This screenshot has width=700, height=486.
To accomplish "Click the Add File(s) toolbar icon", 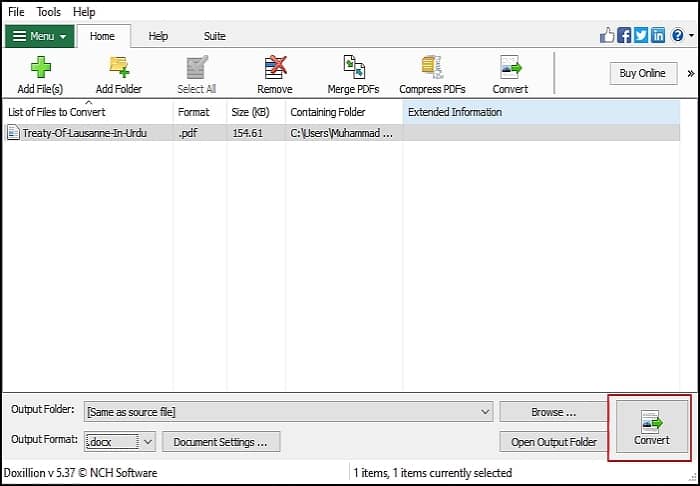I will (x=40, y=68).
